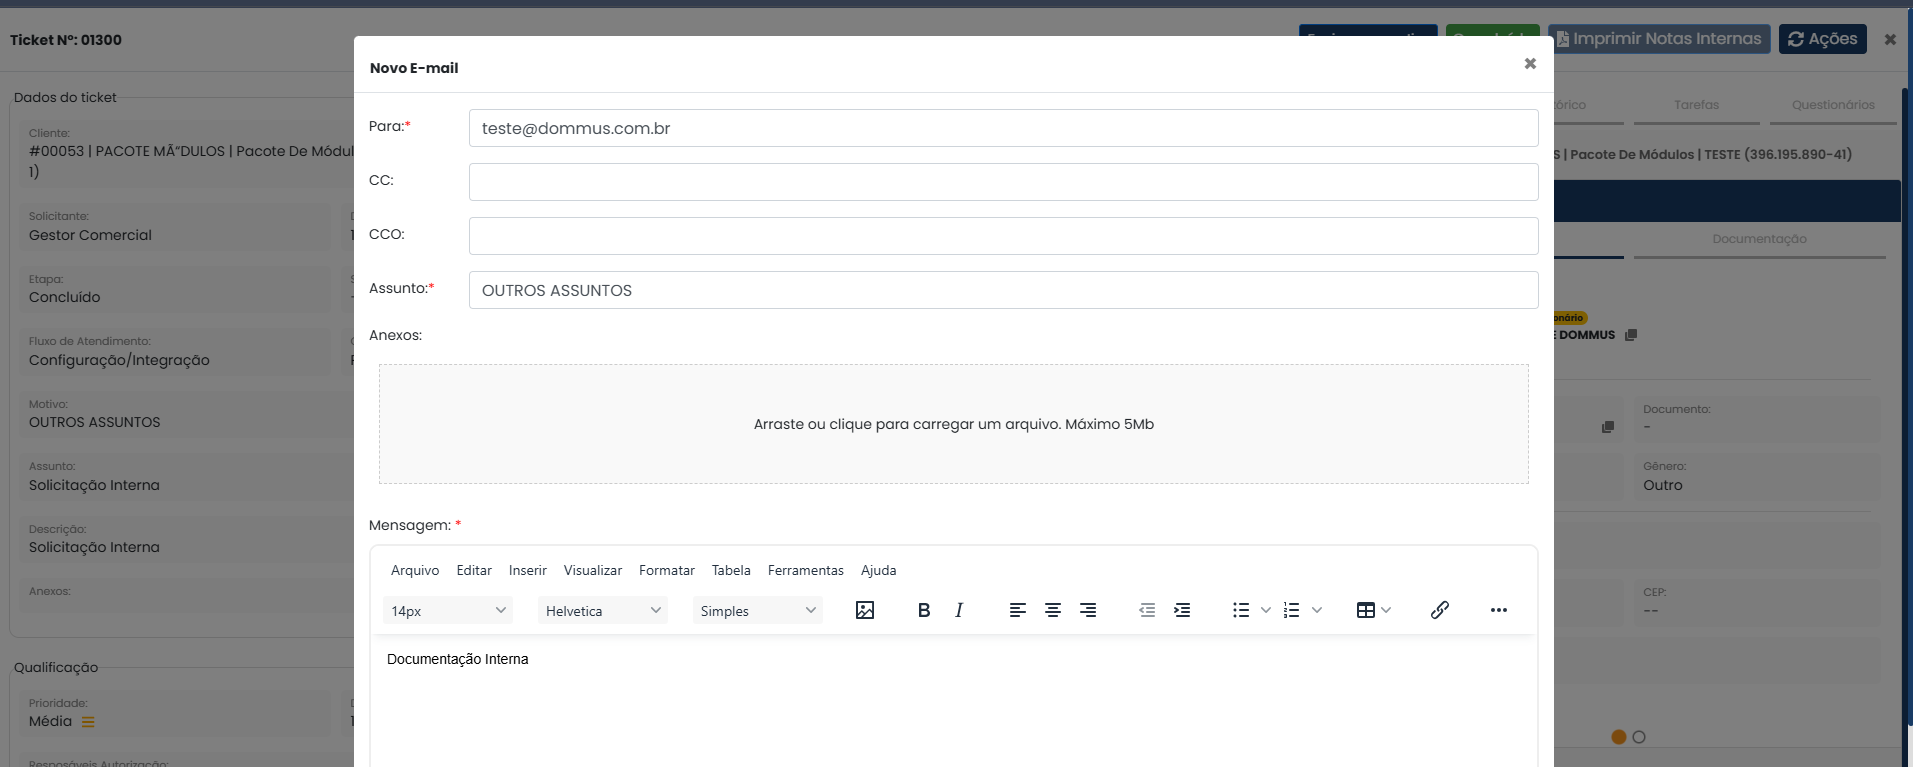
Task: Align message text left
Action: pos(1018,610)
